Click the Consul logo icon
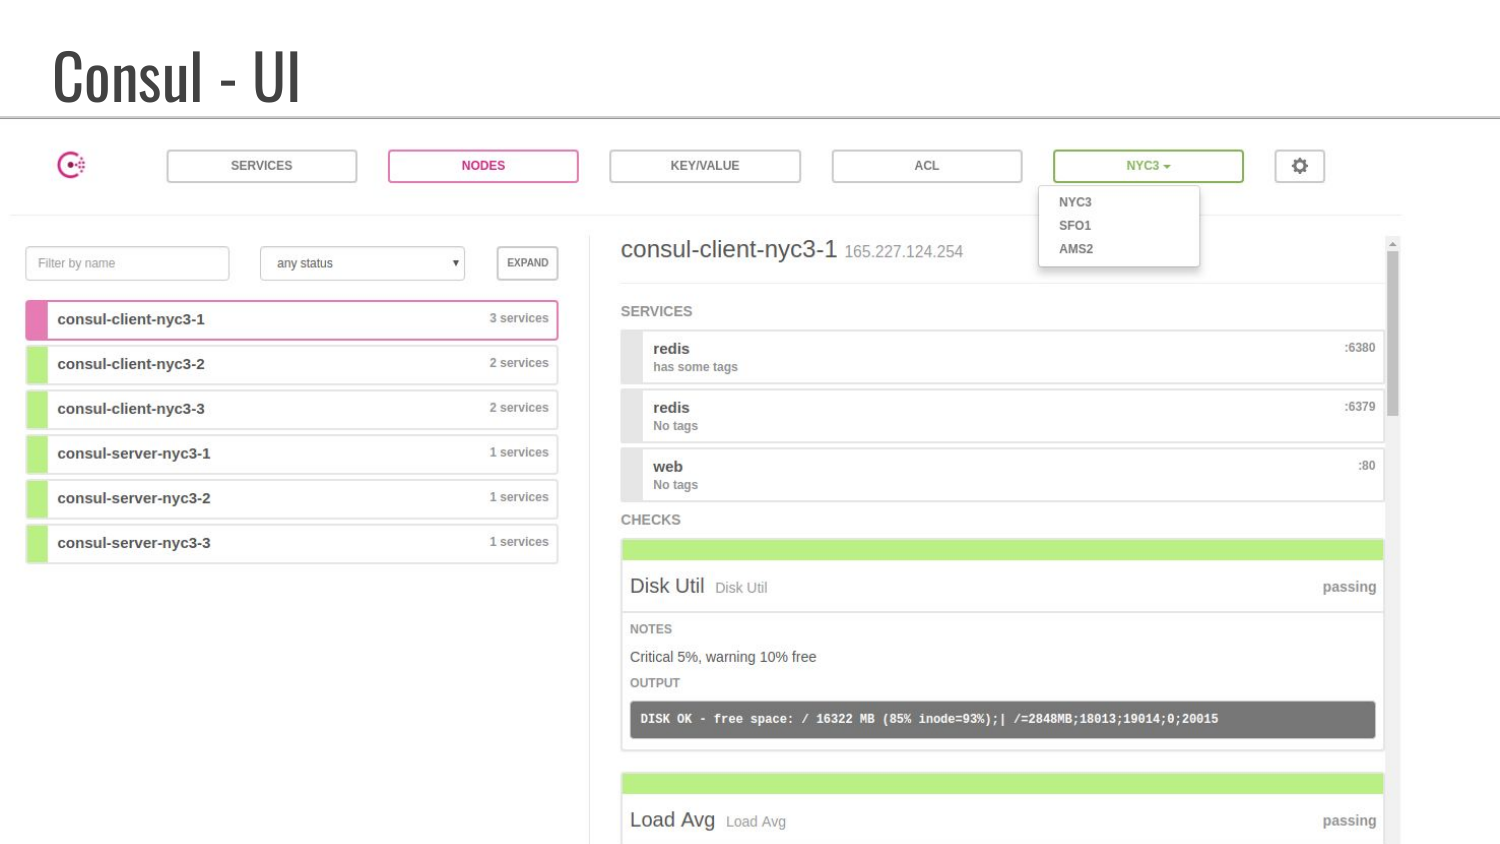This screenshot has height=844, width=1500. click(71, 165)
